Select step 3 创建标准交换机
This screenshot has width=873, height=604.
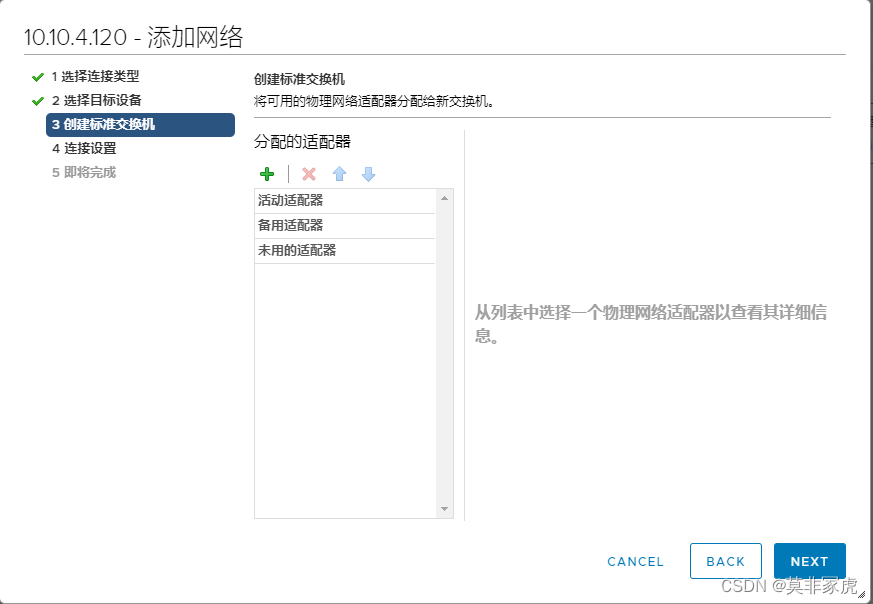[140, 125]
